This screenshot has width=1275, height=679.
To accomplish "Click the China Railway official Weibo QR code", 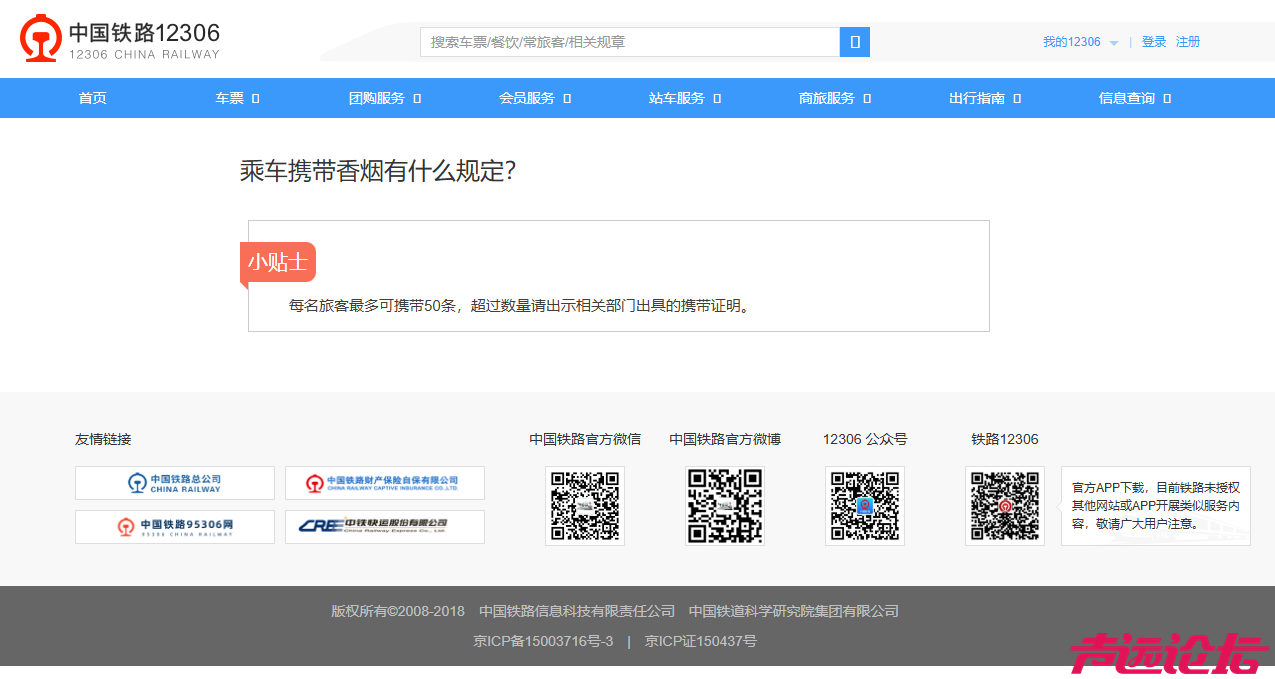I will point(725,506).
